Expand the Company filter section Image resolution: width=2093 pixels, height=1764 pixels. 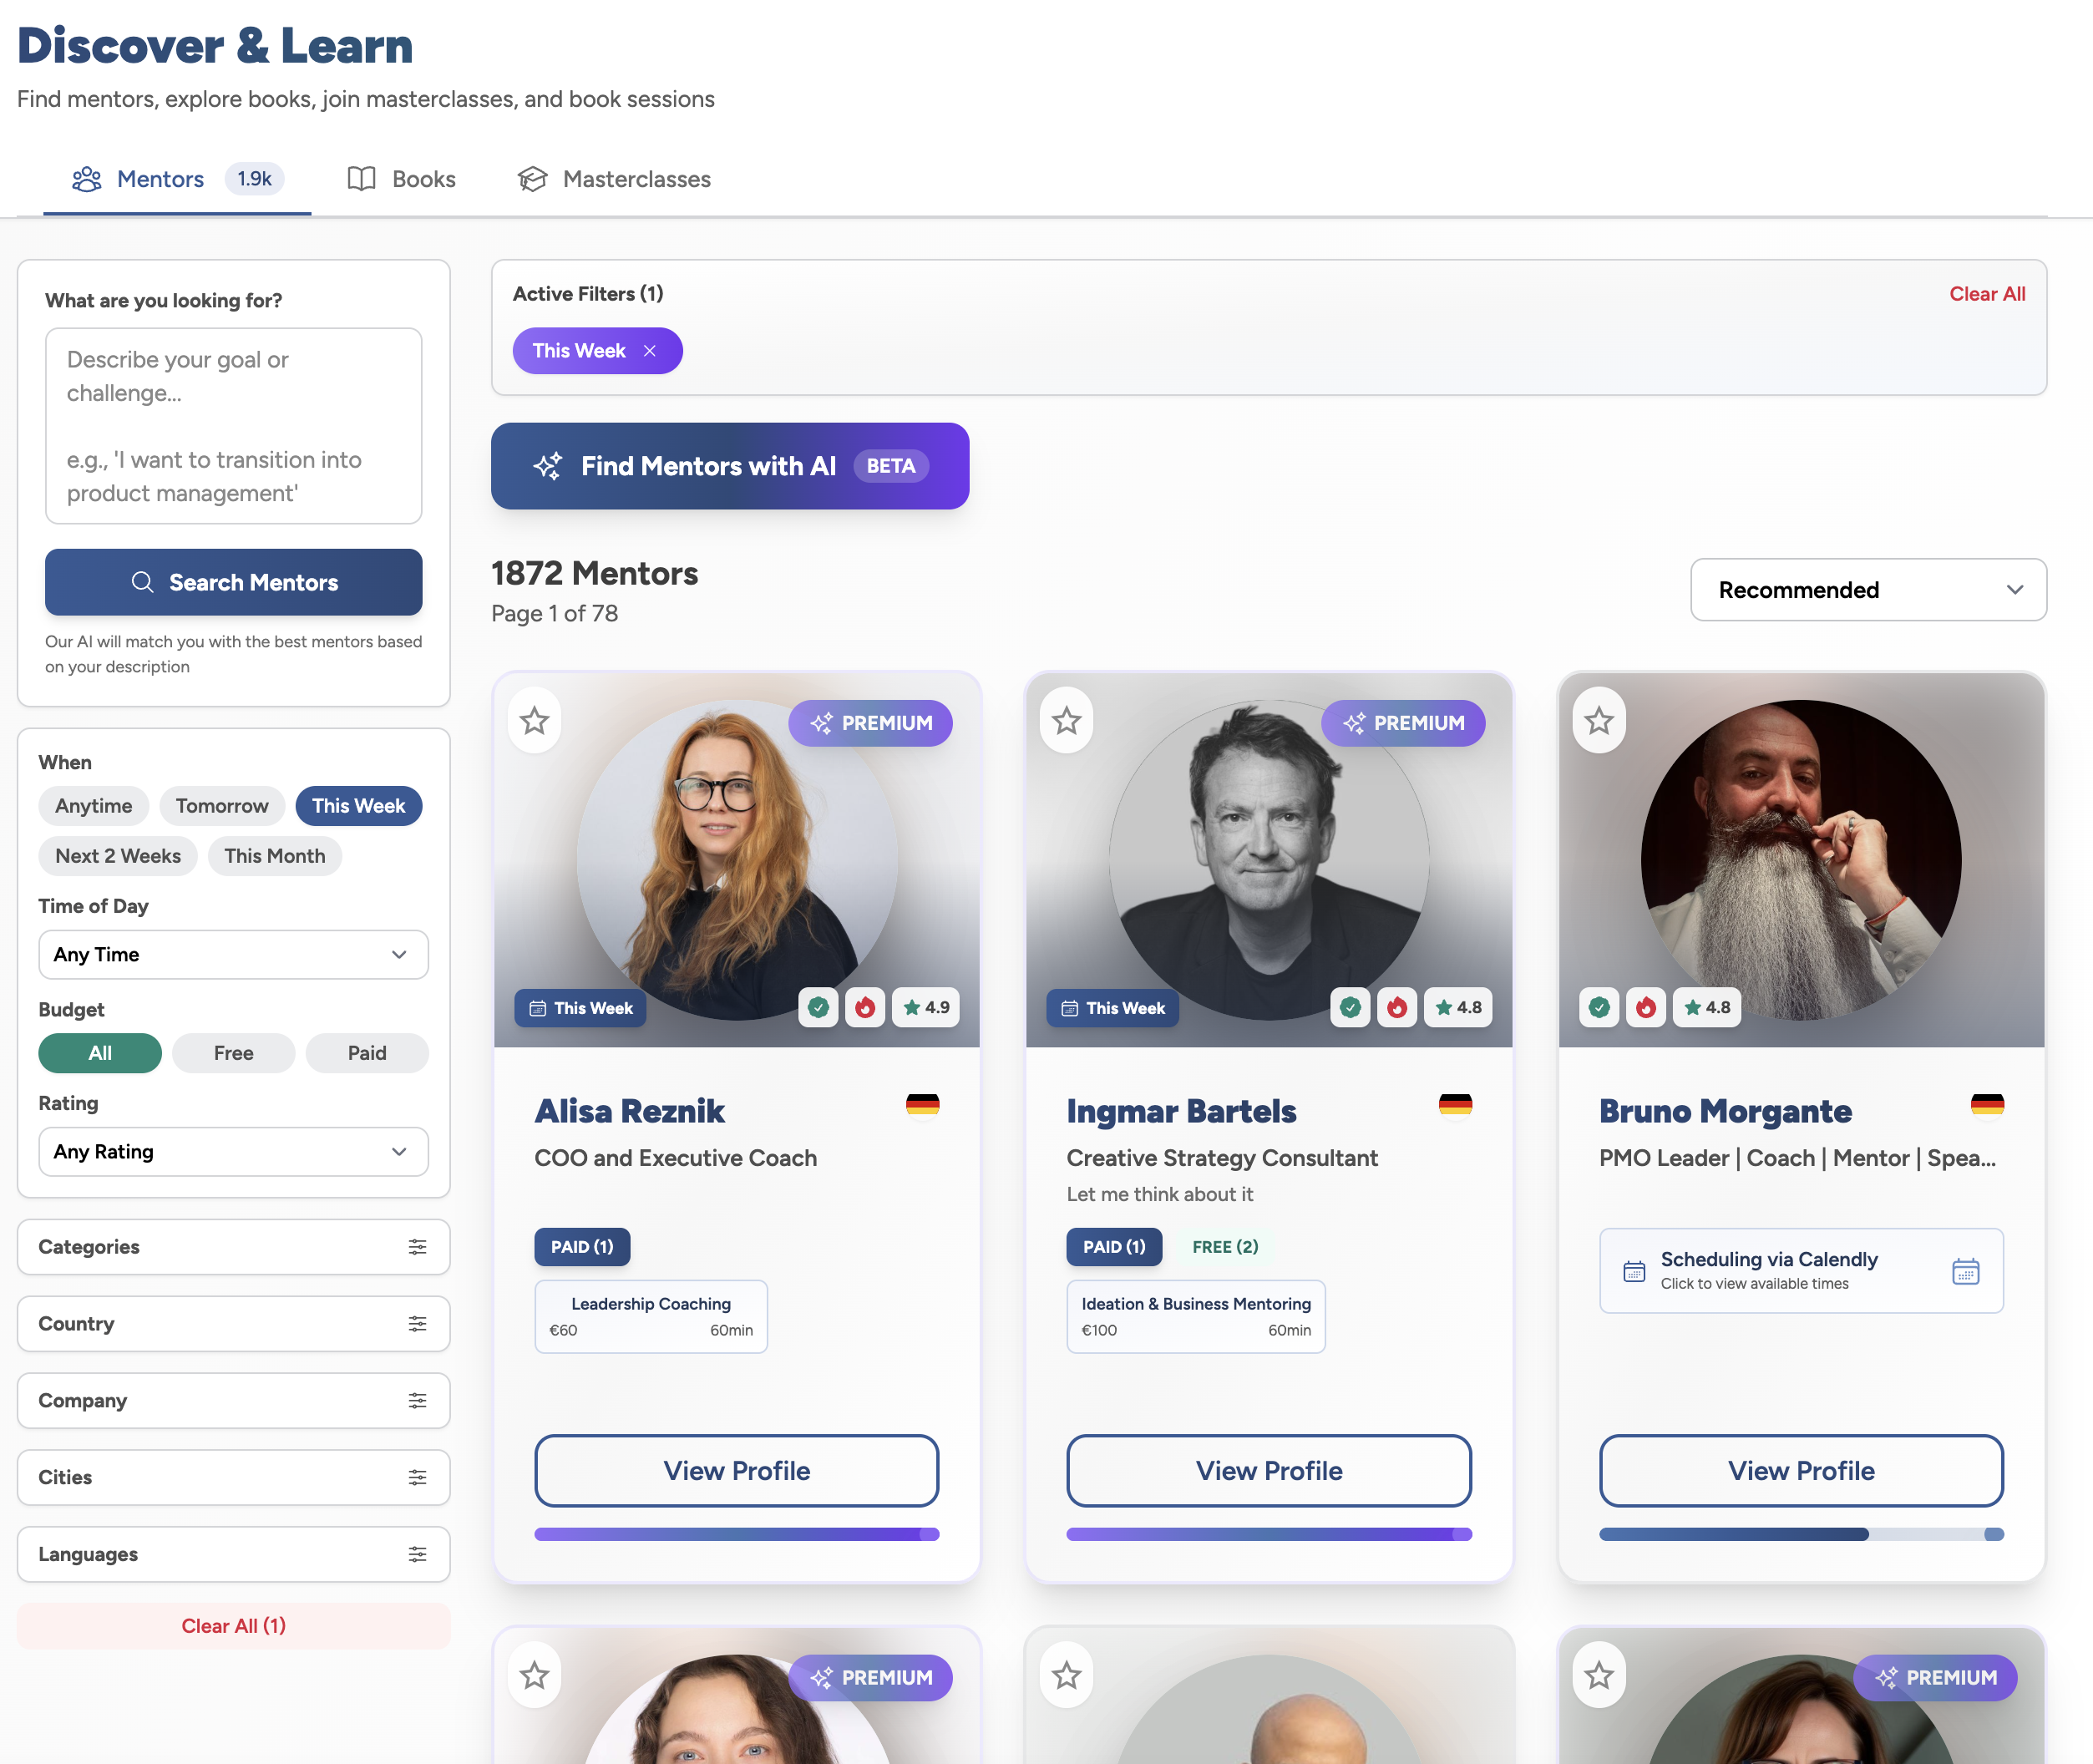point(234,1401)
